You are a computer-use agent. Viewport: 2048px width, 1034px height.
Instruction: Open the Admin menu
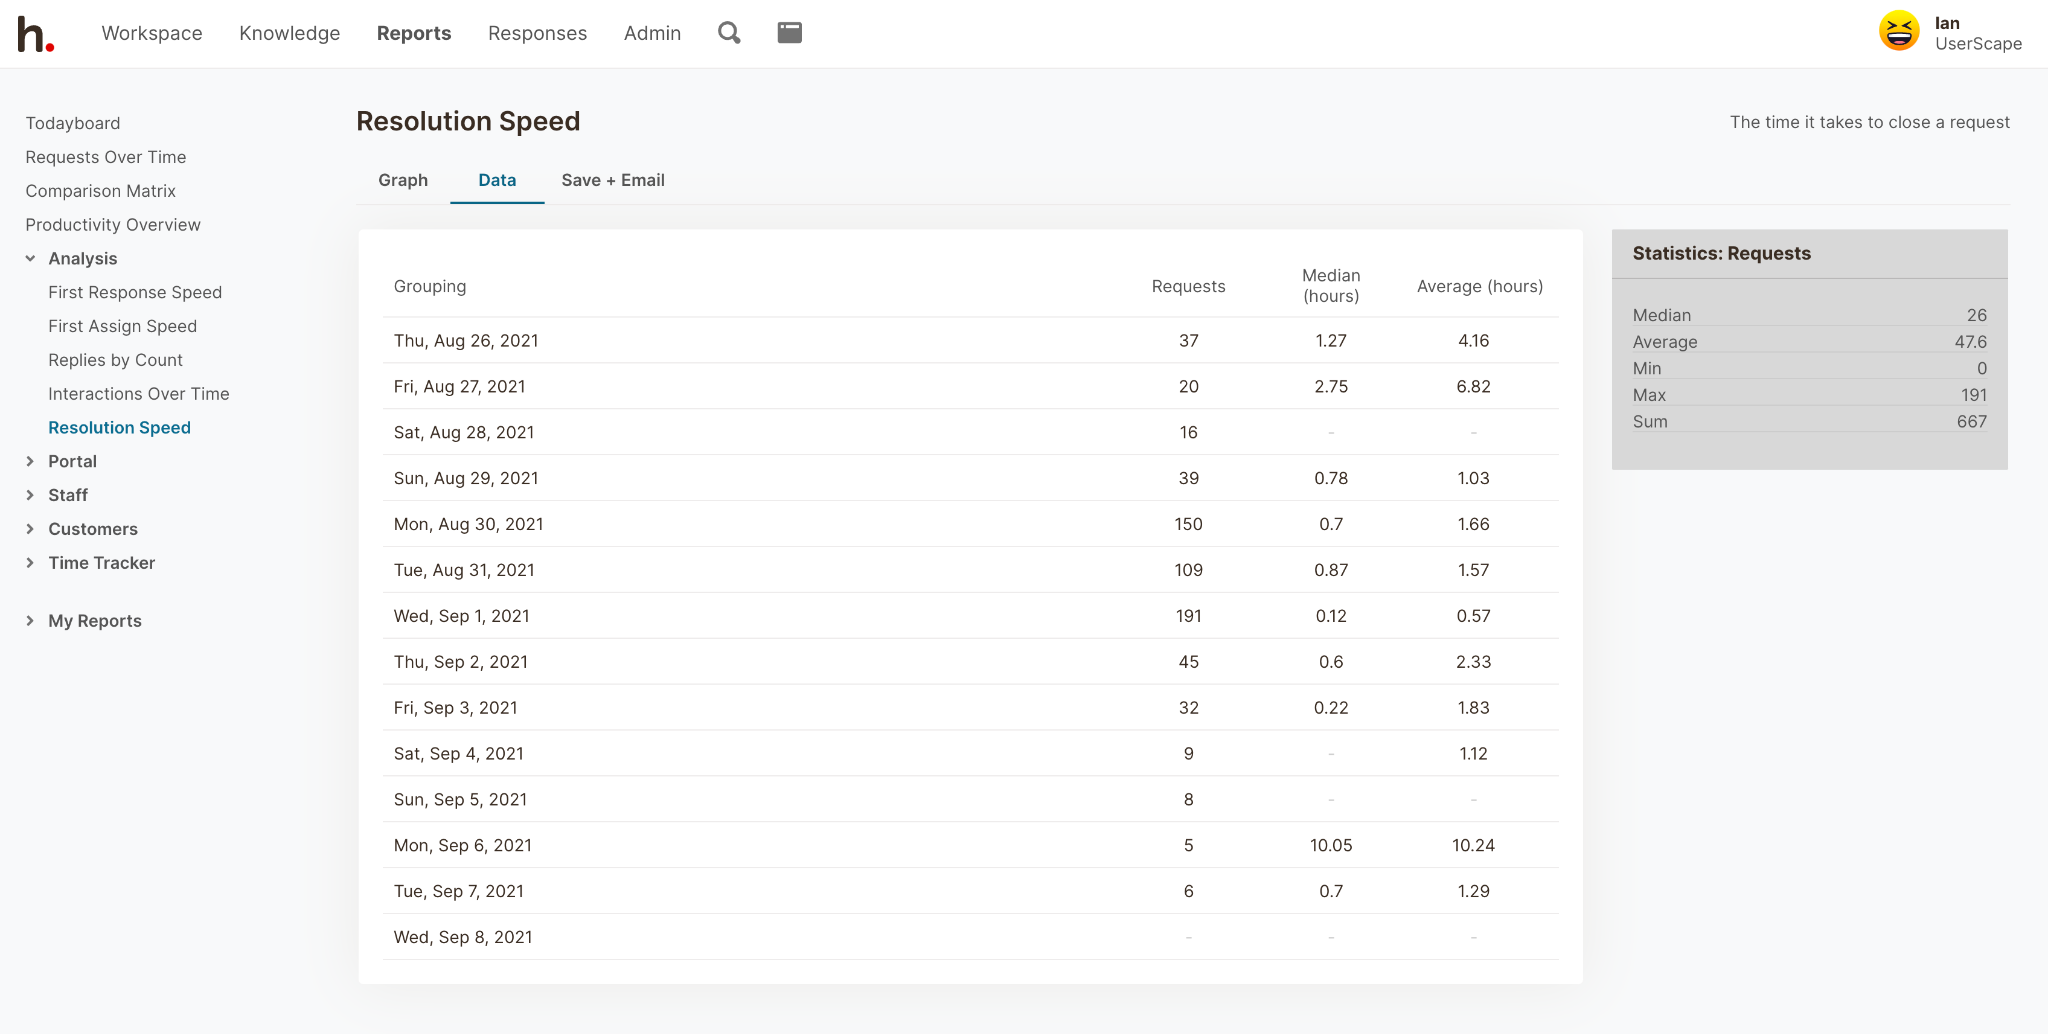pos(652,33)
